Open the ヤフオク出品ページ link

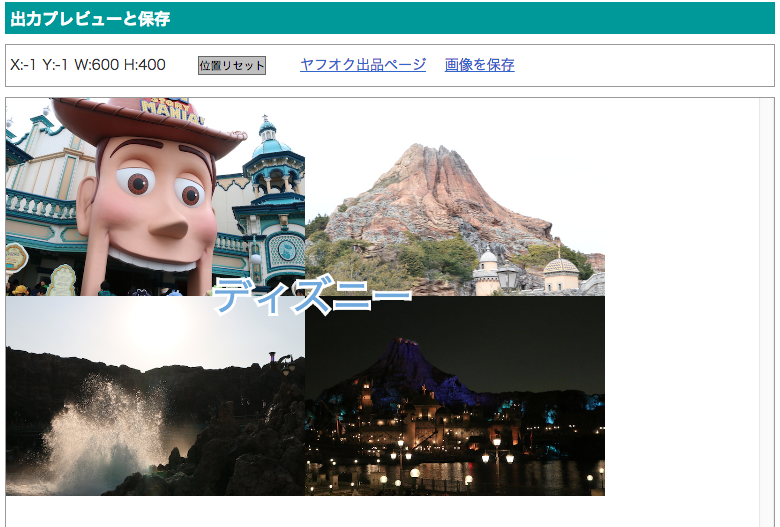[x=363, y=65]
